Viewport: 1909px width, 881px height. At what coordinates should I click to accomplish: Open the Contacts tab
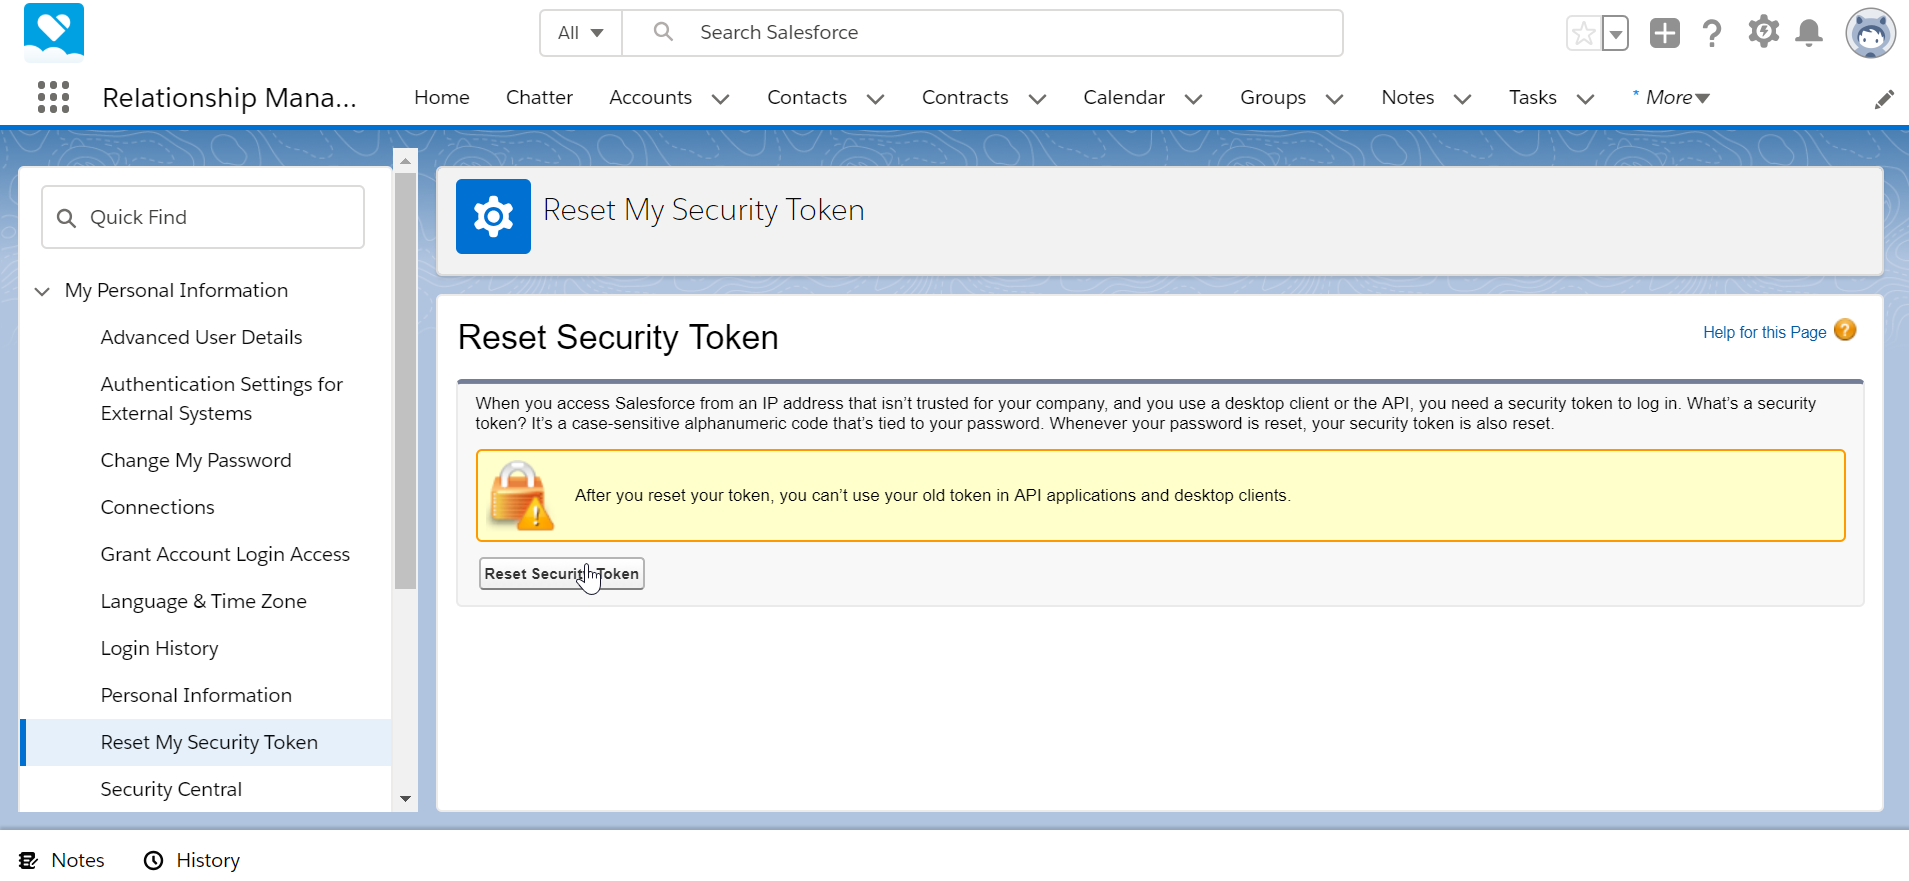tap(807, 97)
